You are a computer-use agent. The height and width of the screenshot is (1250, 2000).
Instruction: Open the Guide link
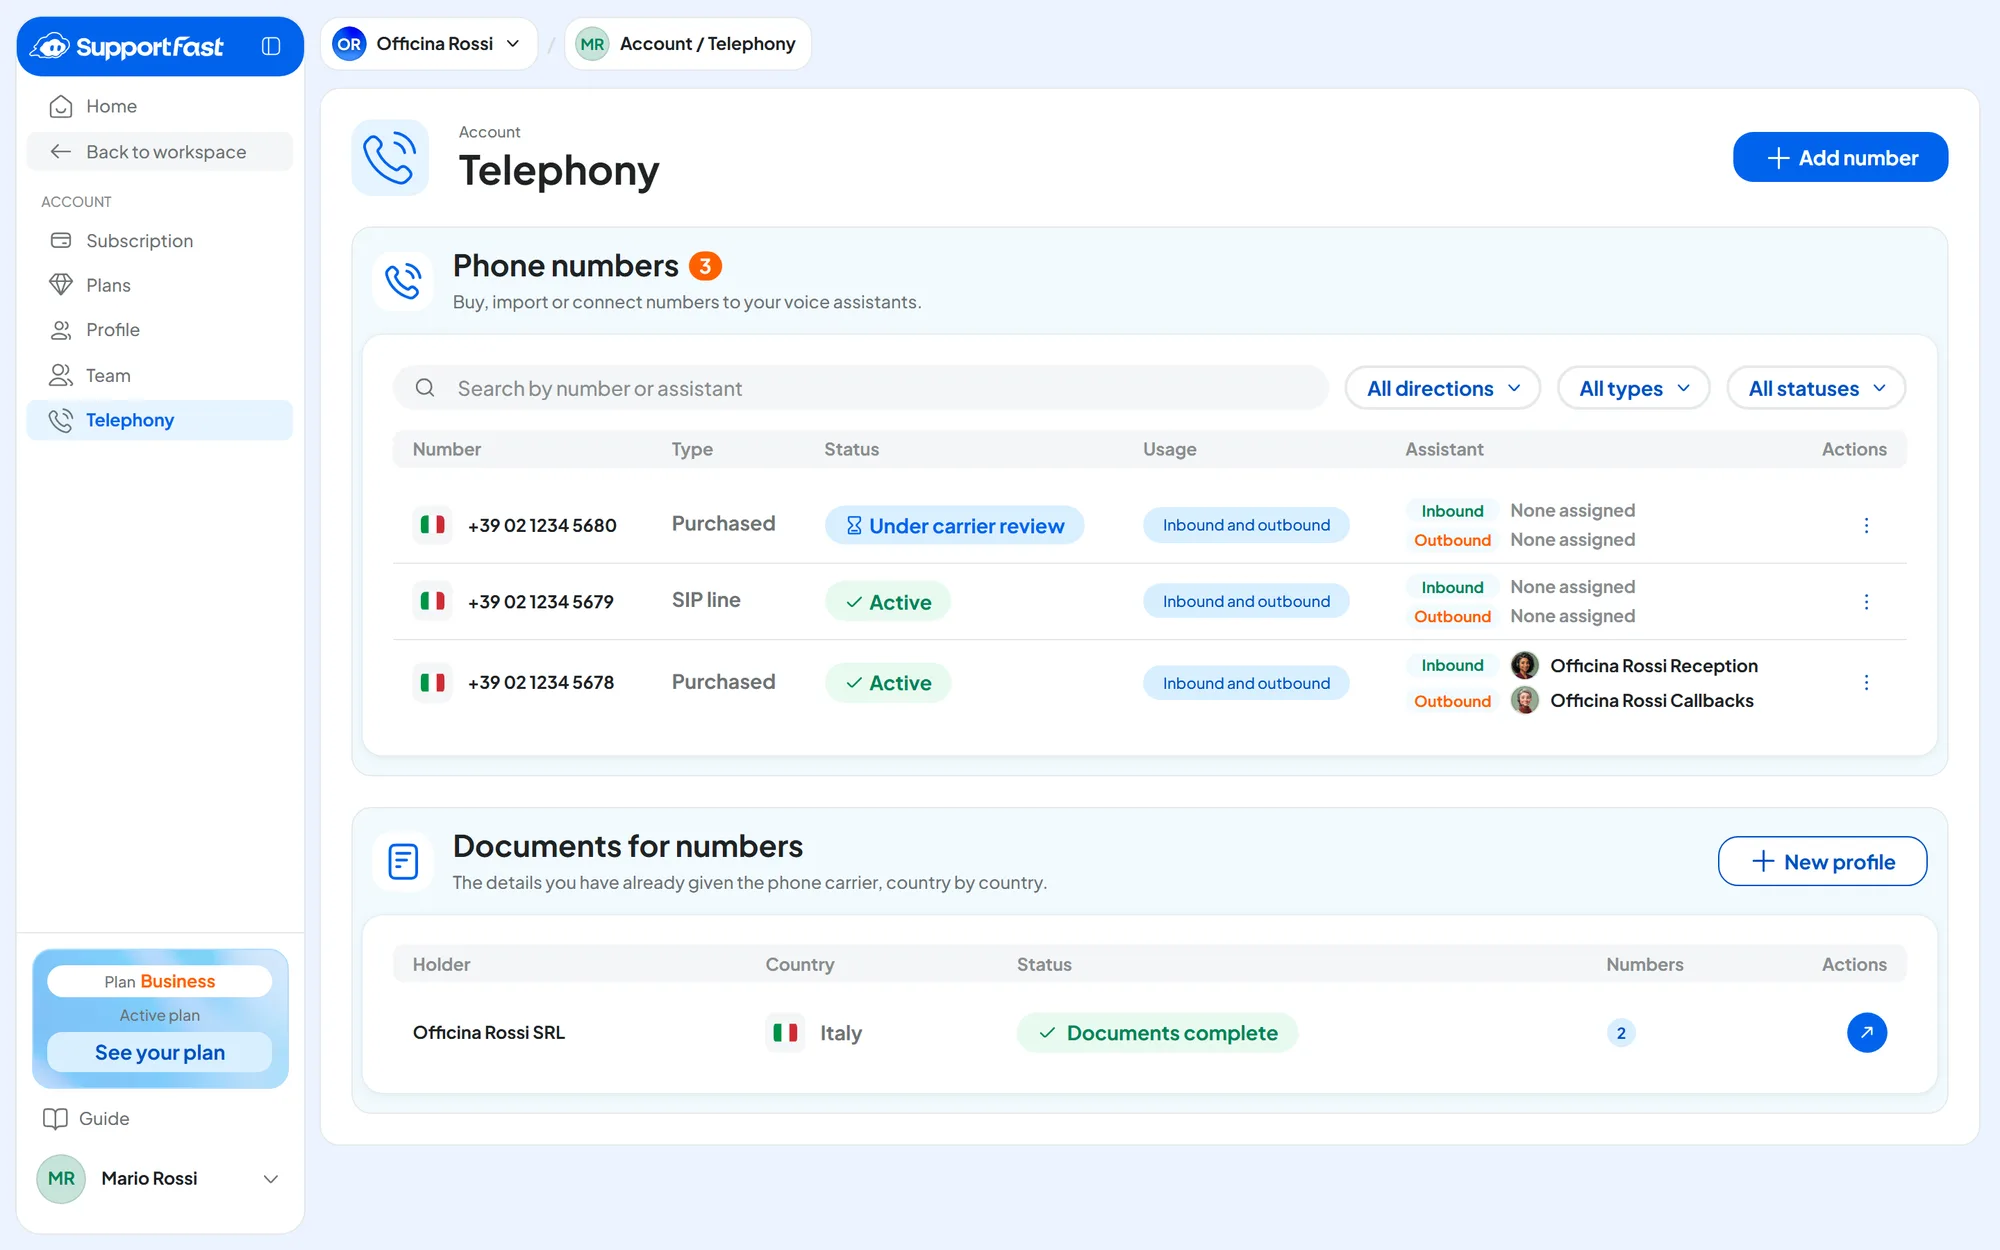86,1118
